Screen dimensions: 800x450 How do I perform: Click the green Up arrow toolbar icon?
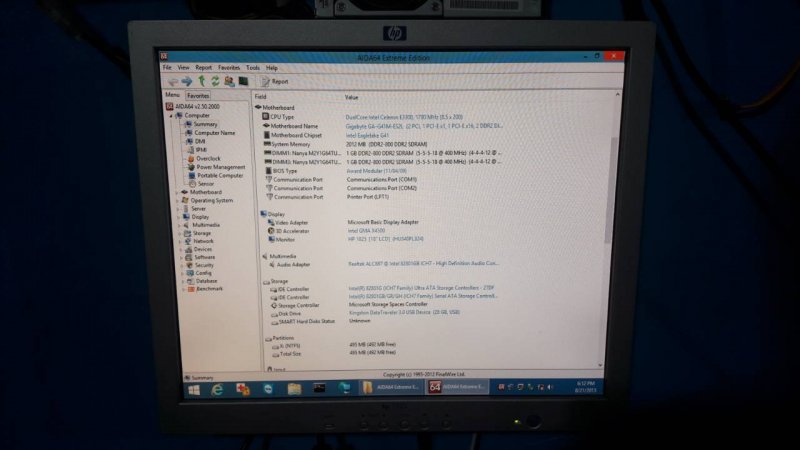coord(201,81)
